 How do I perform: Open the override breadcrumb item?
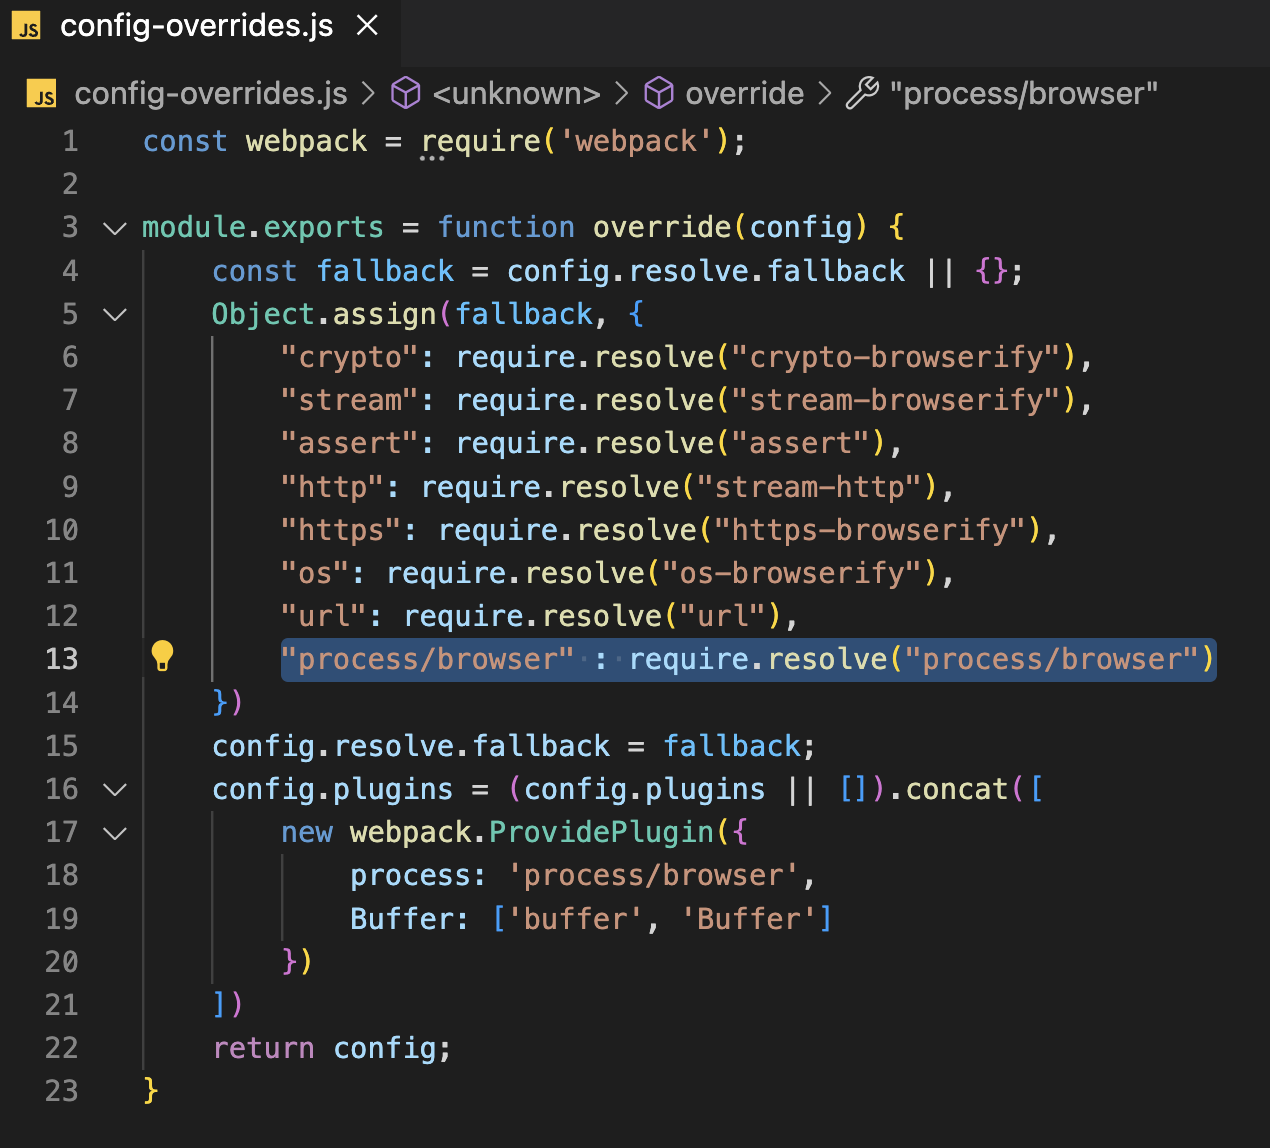pyautogui.click(x=744, y=93)
